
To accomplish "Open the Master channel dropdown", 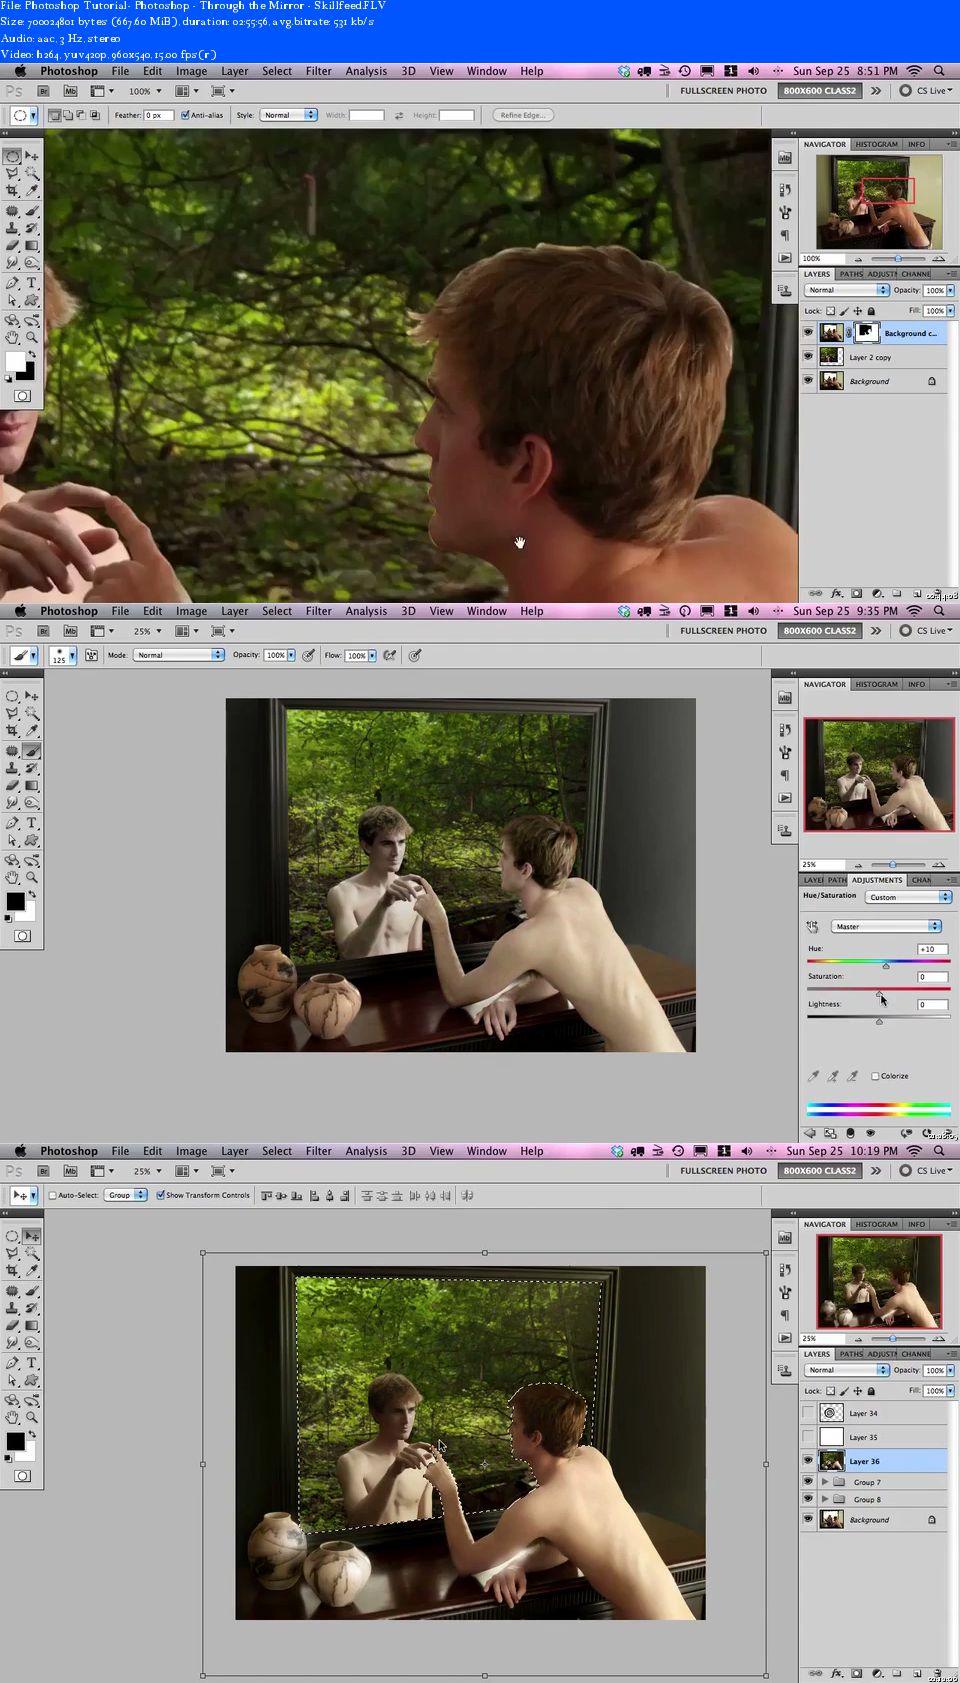I will point(887,926).
